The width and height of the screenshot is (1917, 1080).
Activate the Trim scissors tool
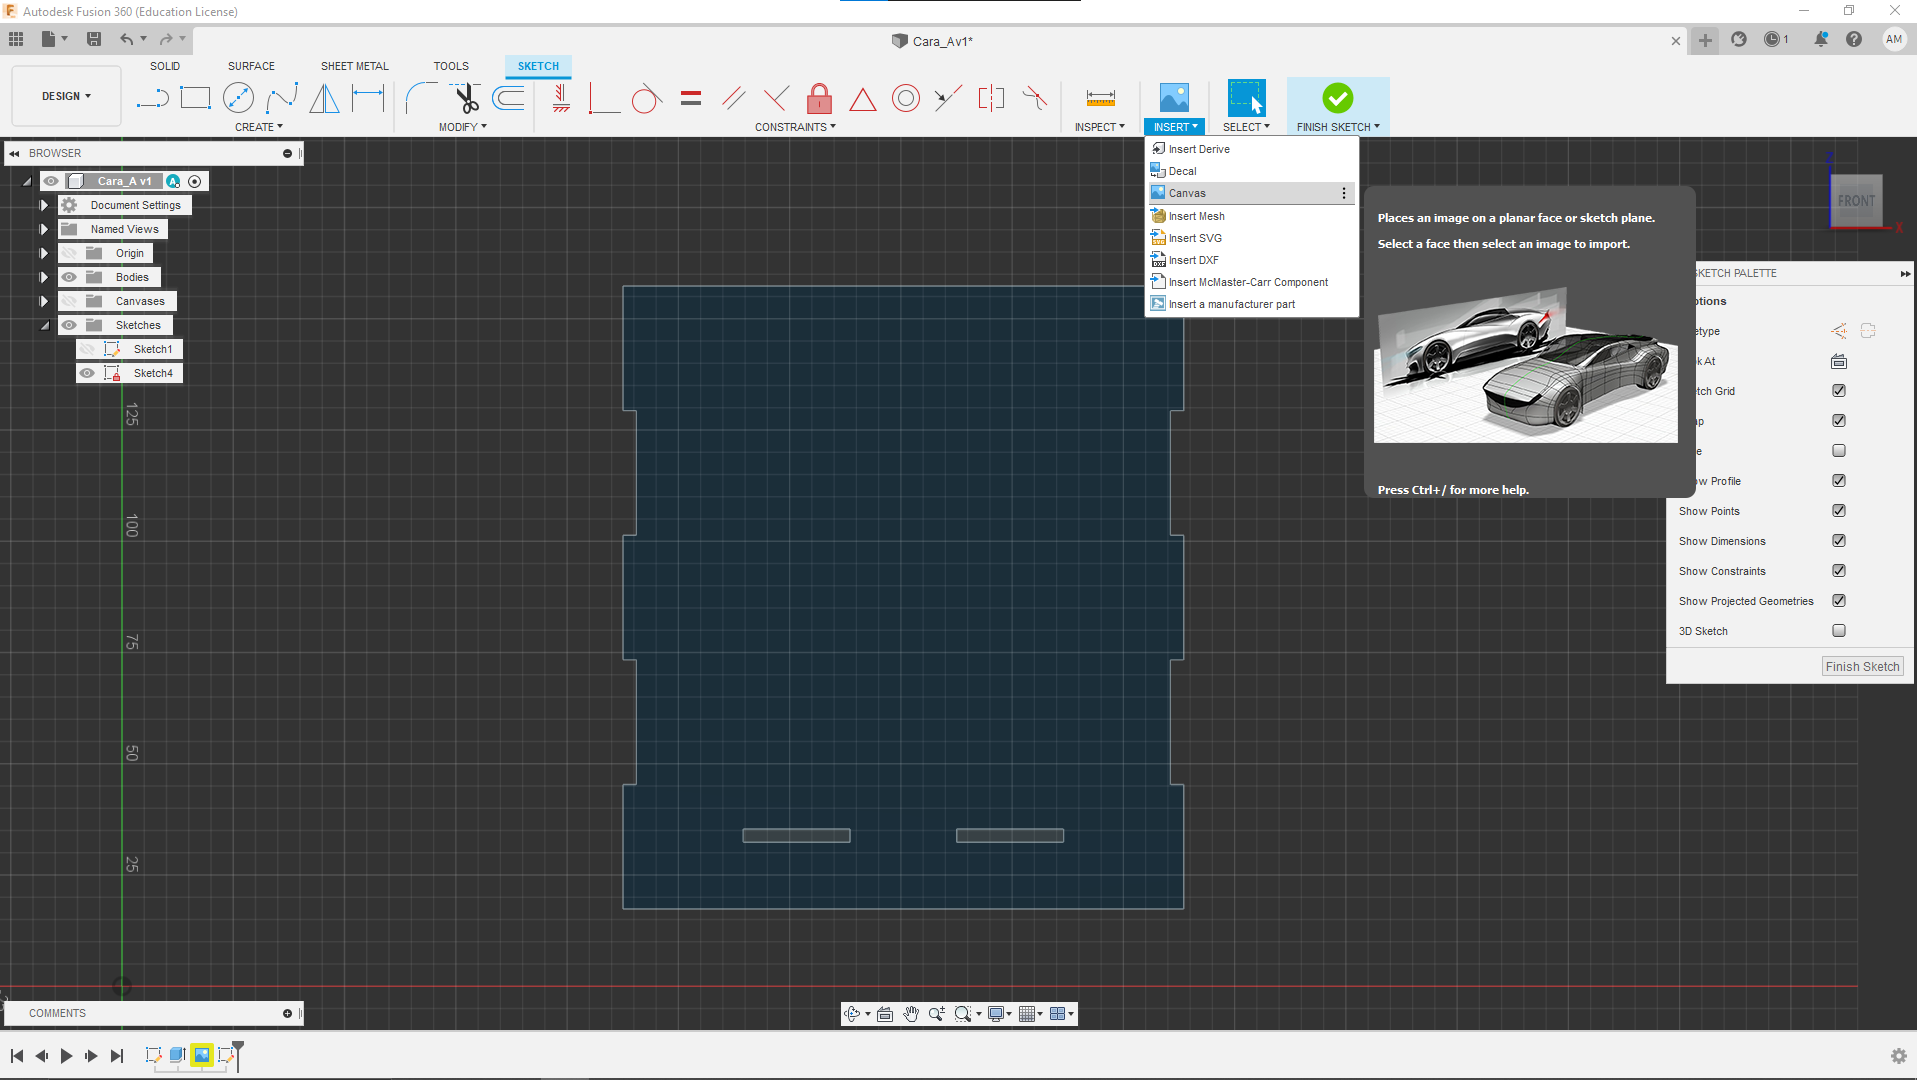click(x=466, y=98)
